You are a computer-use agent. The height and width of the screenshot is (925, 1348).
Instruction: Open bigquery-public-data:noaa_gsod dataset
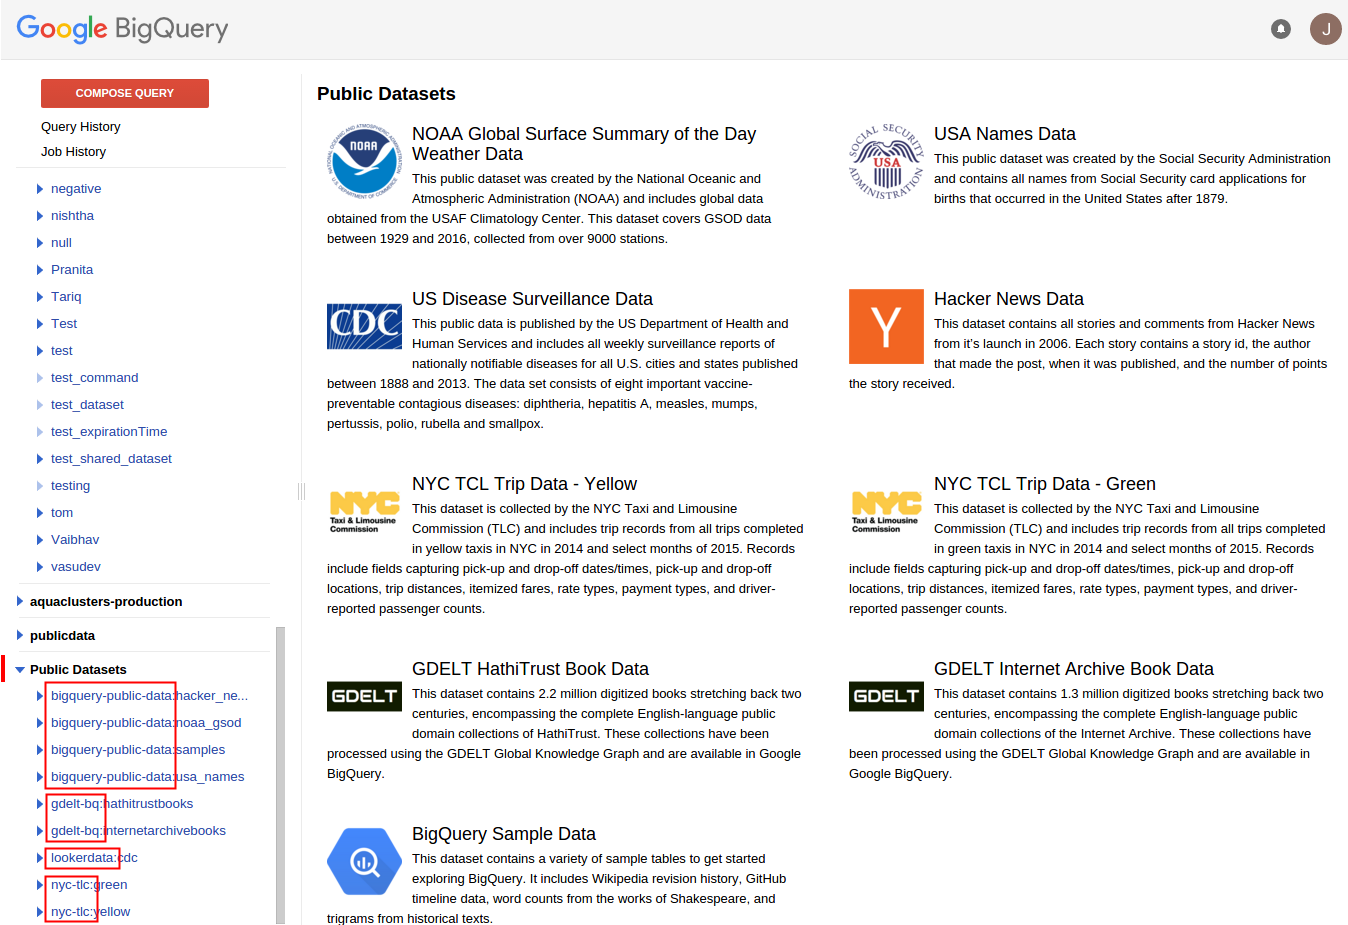(x=146, y=723)
